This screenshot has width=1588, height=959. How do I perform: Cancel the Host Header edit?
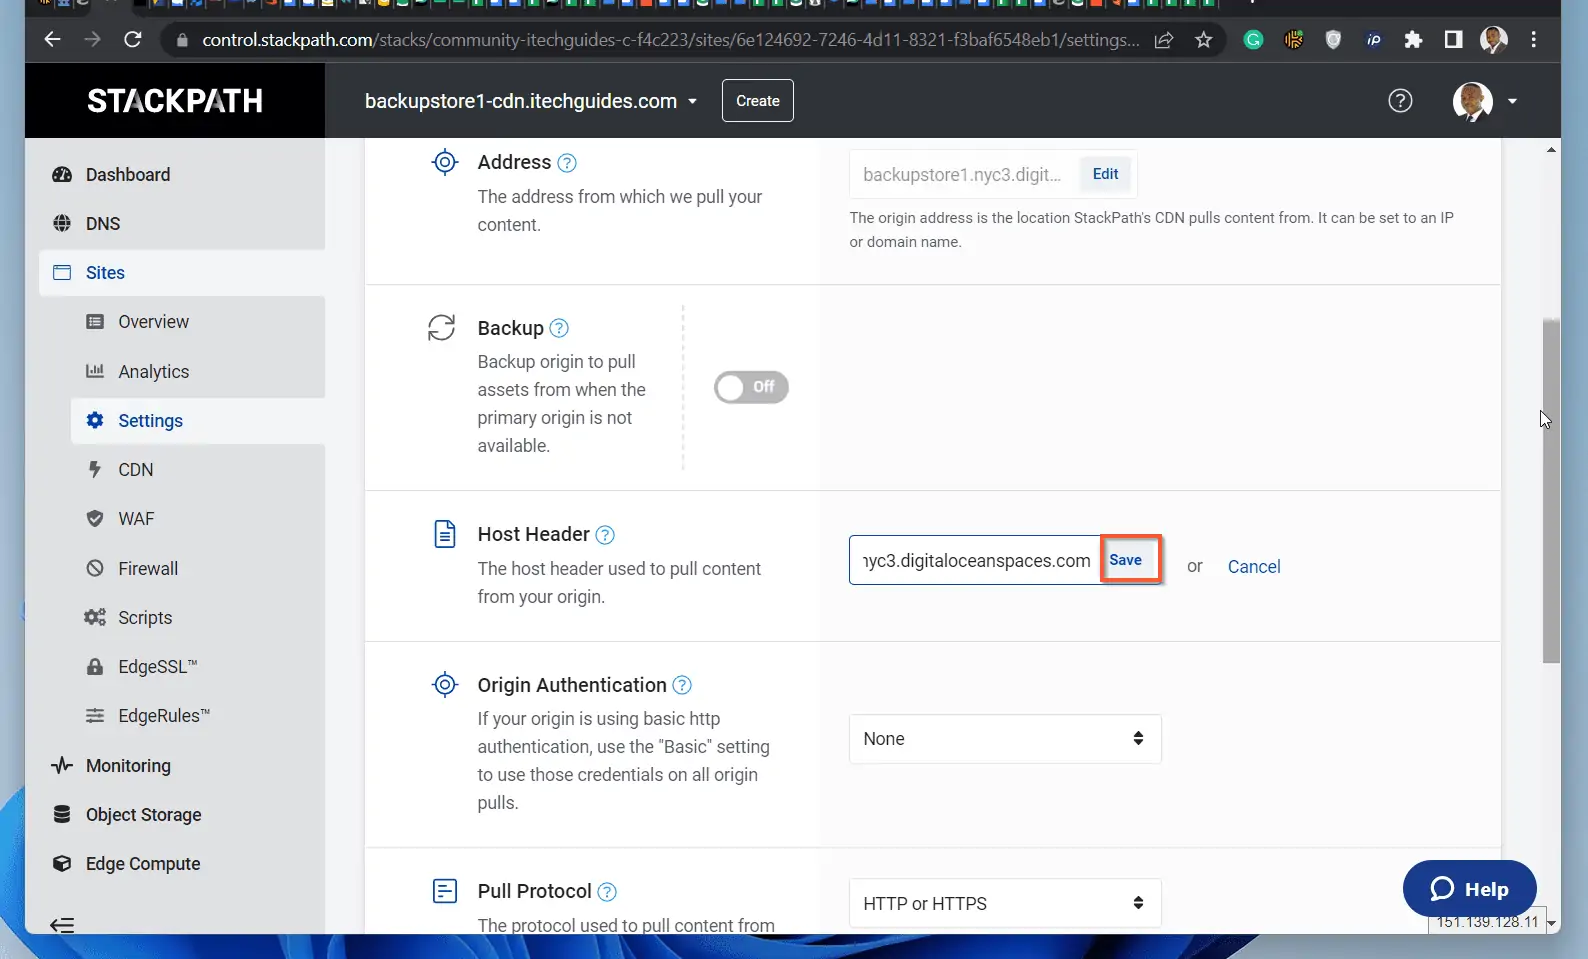click(x=1254, y=567)
